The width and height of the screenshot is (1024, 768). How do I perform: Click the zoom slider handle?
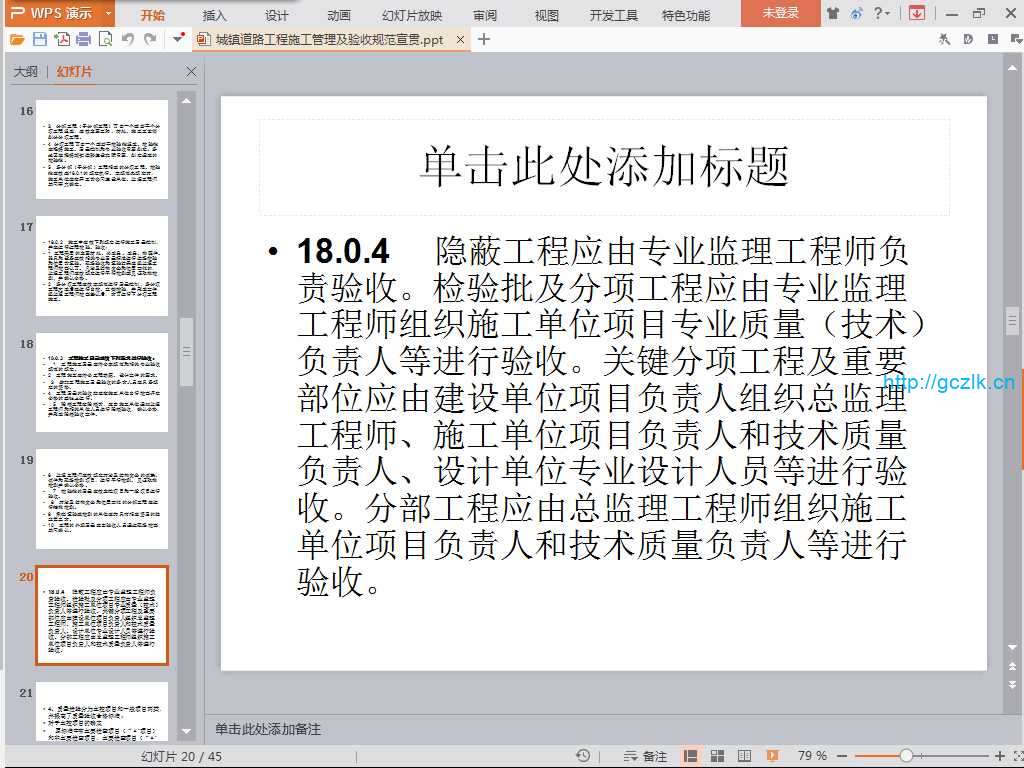(906, 756)
